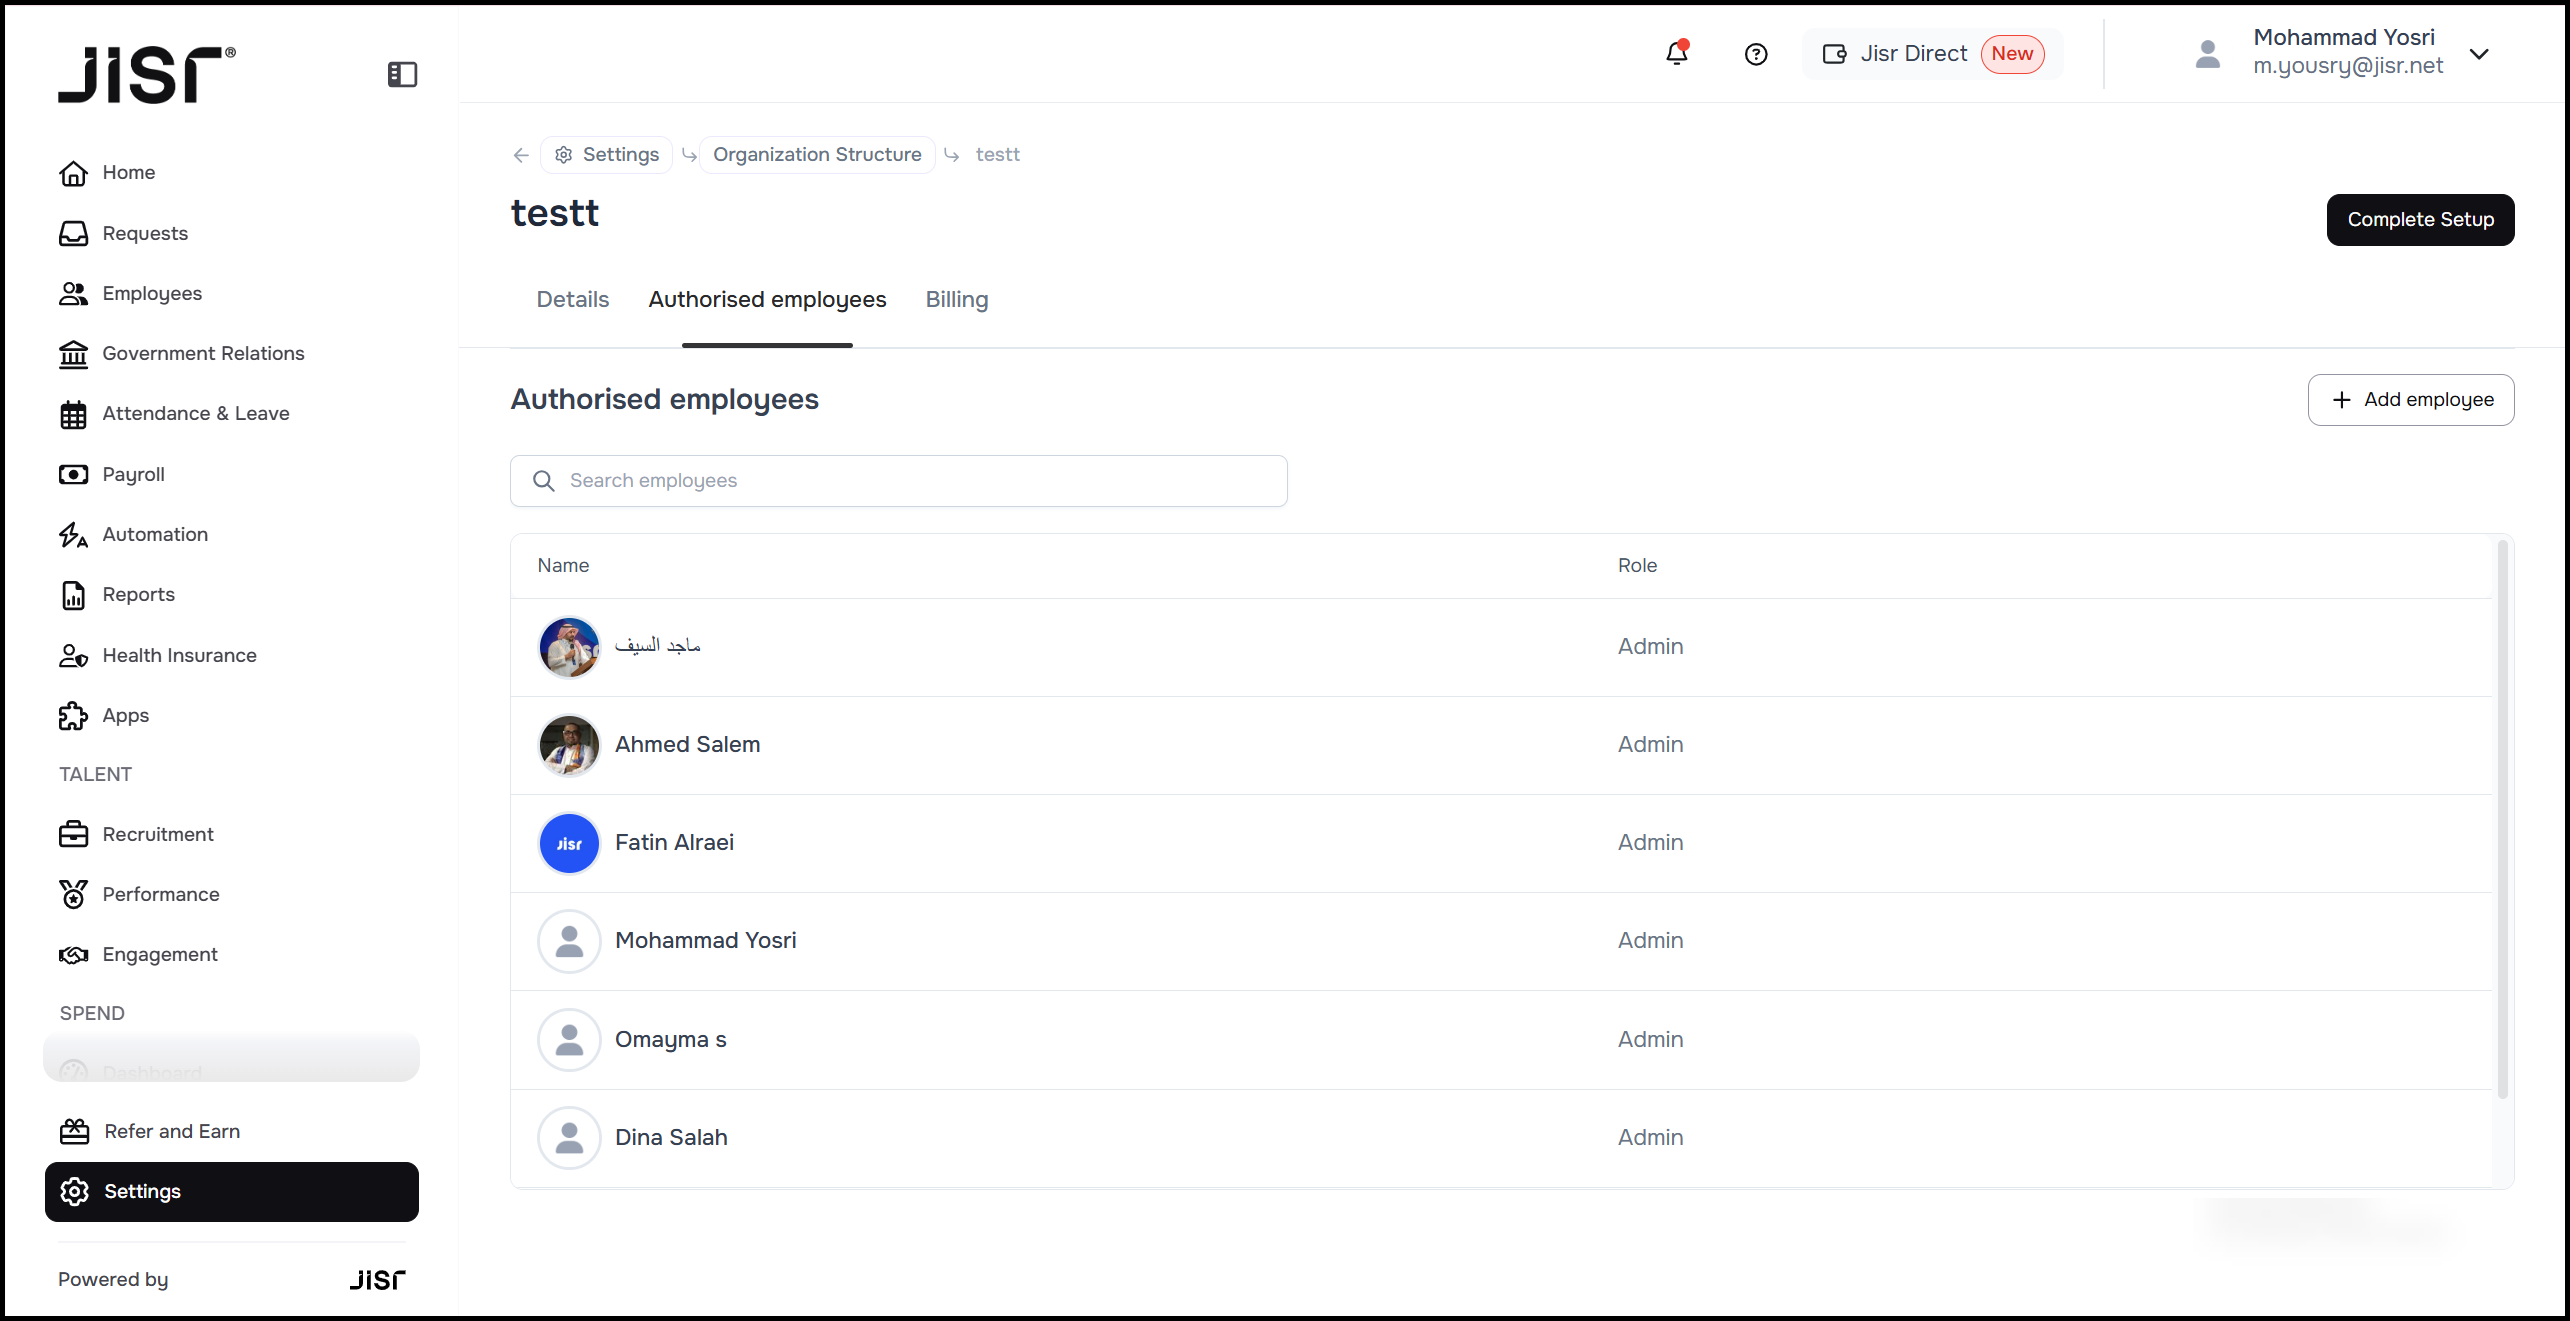Open Health Insurance in sidebar
2570x1321 pixels.
pyautogui.click(x=179, y=655)
